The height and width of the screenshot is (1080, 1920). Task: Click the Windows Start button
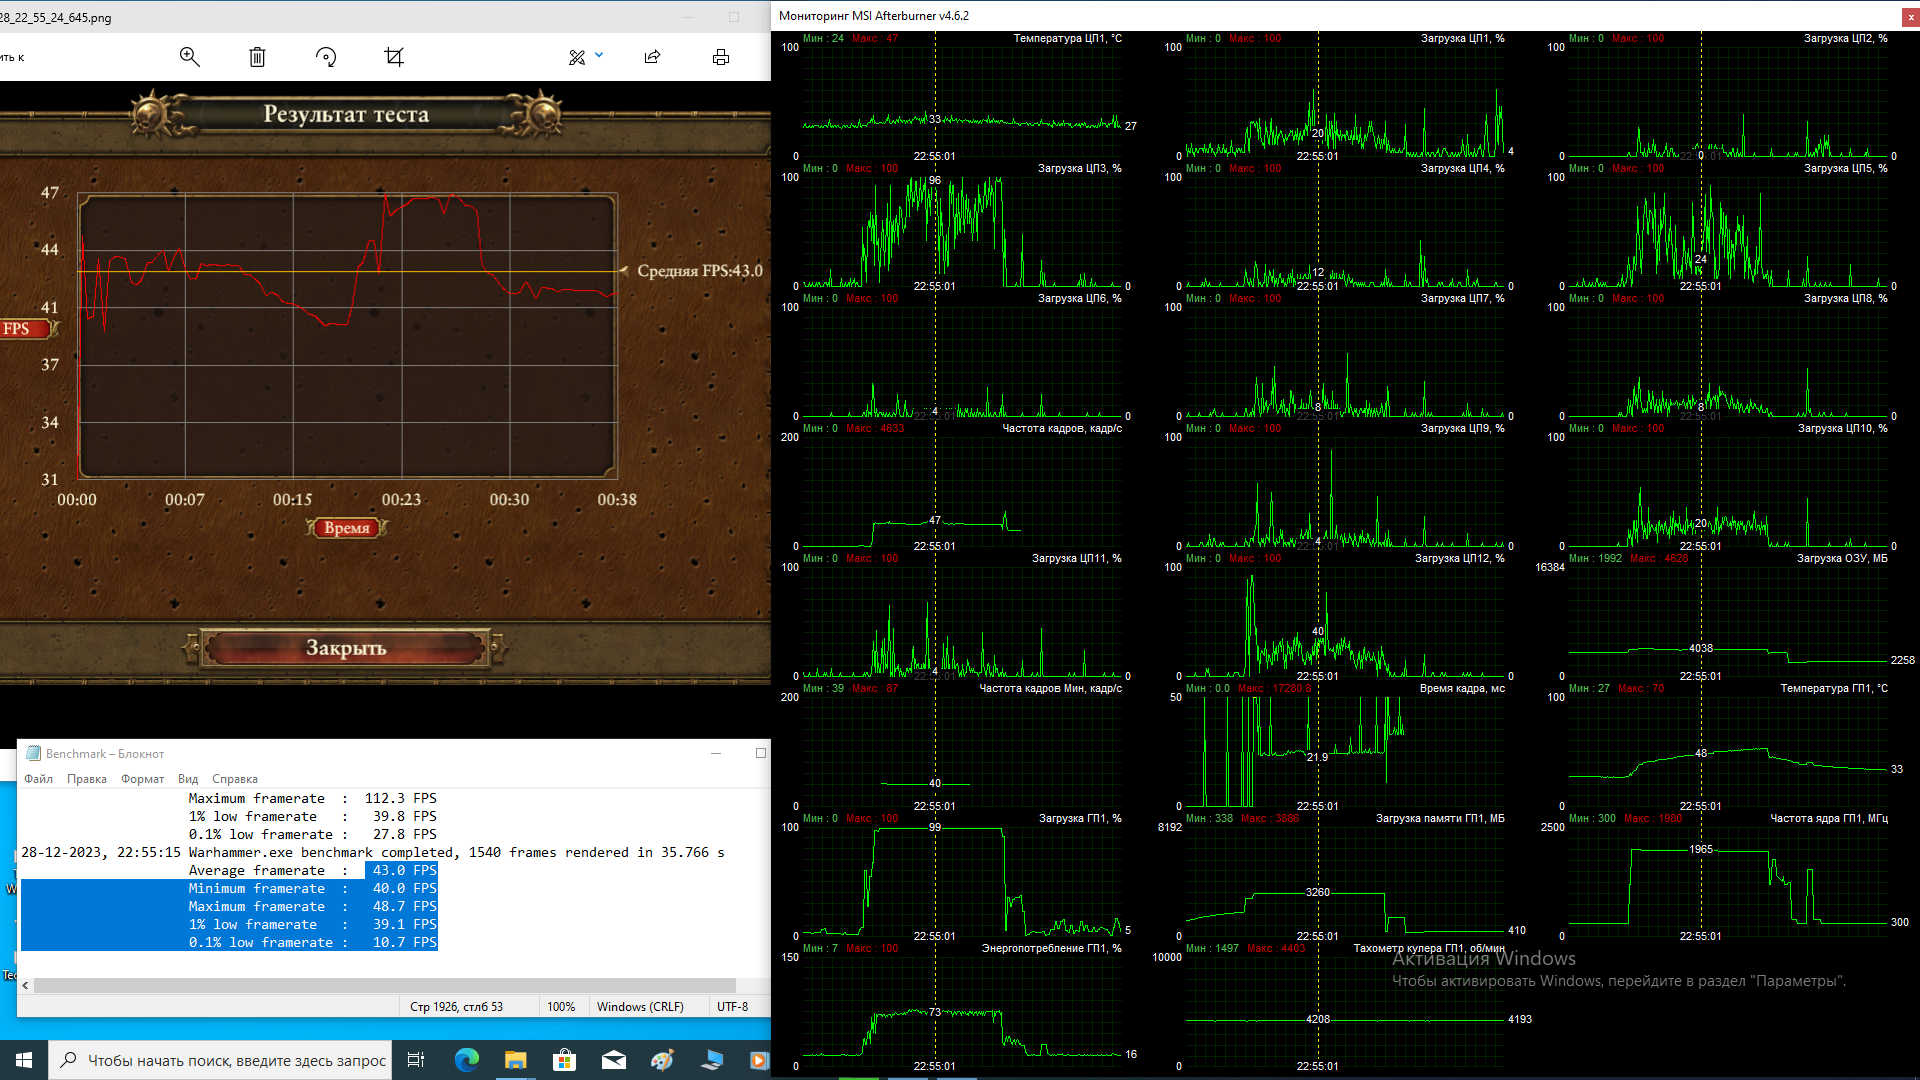point(24,1060)
